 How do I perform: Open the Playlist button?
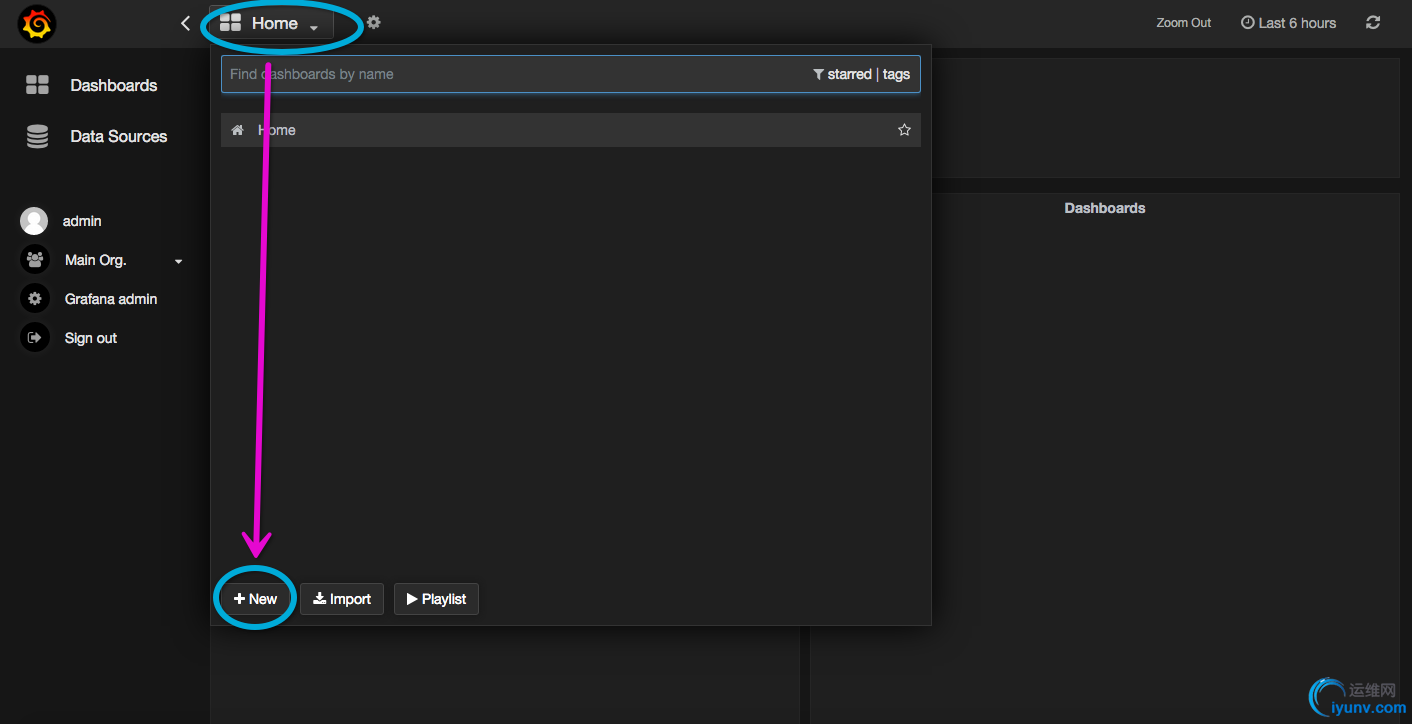436,599
